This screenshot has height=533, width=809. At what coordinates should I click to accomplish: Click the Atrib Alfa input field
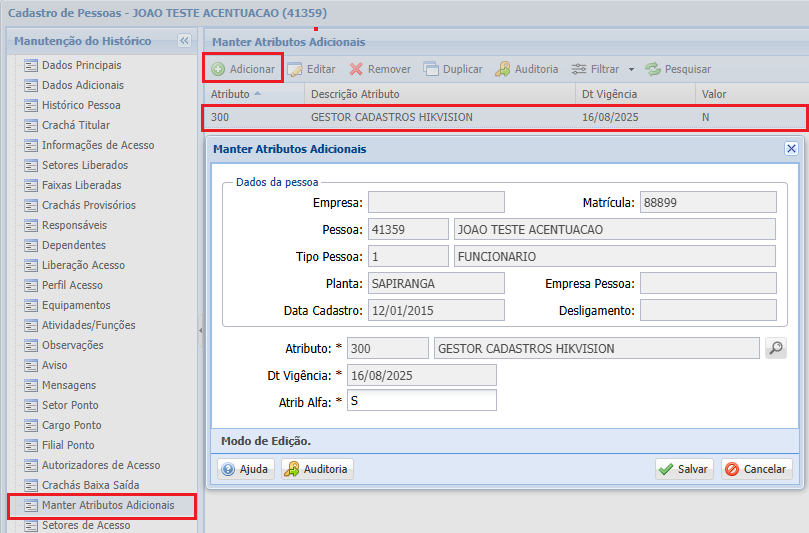[422, 401]
